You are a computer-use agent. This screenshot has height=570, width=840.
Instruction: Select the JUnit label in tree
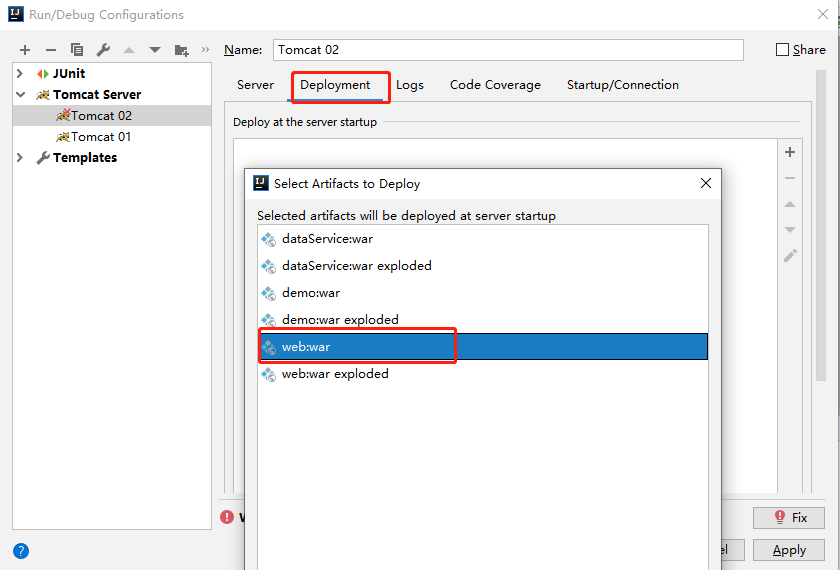(69, 73)
